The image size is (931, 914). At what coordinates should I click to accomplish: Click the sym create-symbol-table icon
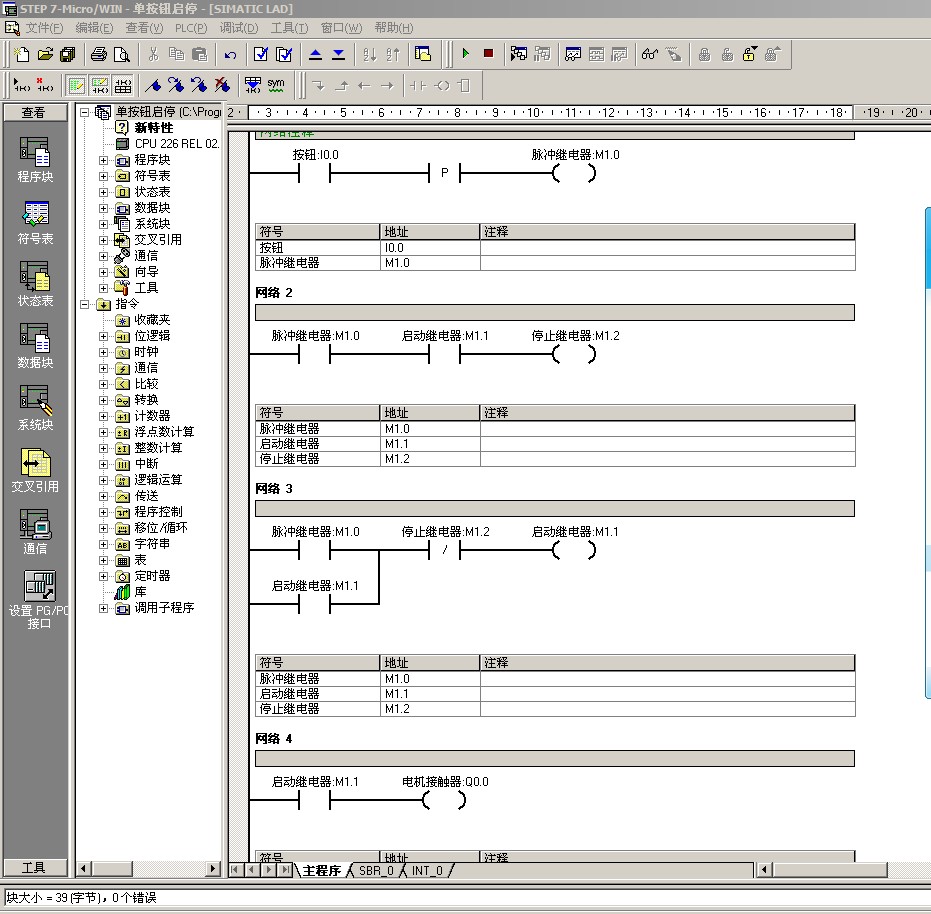coord(276,86)
